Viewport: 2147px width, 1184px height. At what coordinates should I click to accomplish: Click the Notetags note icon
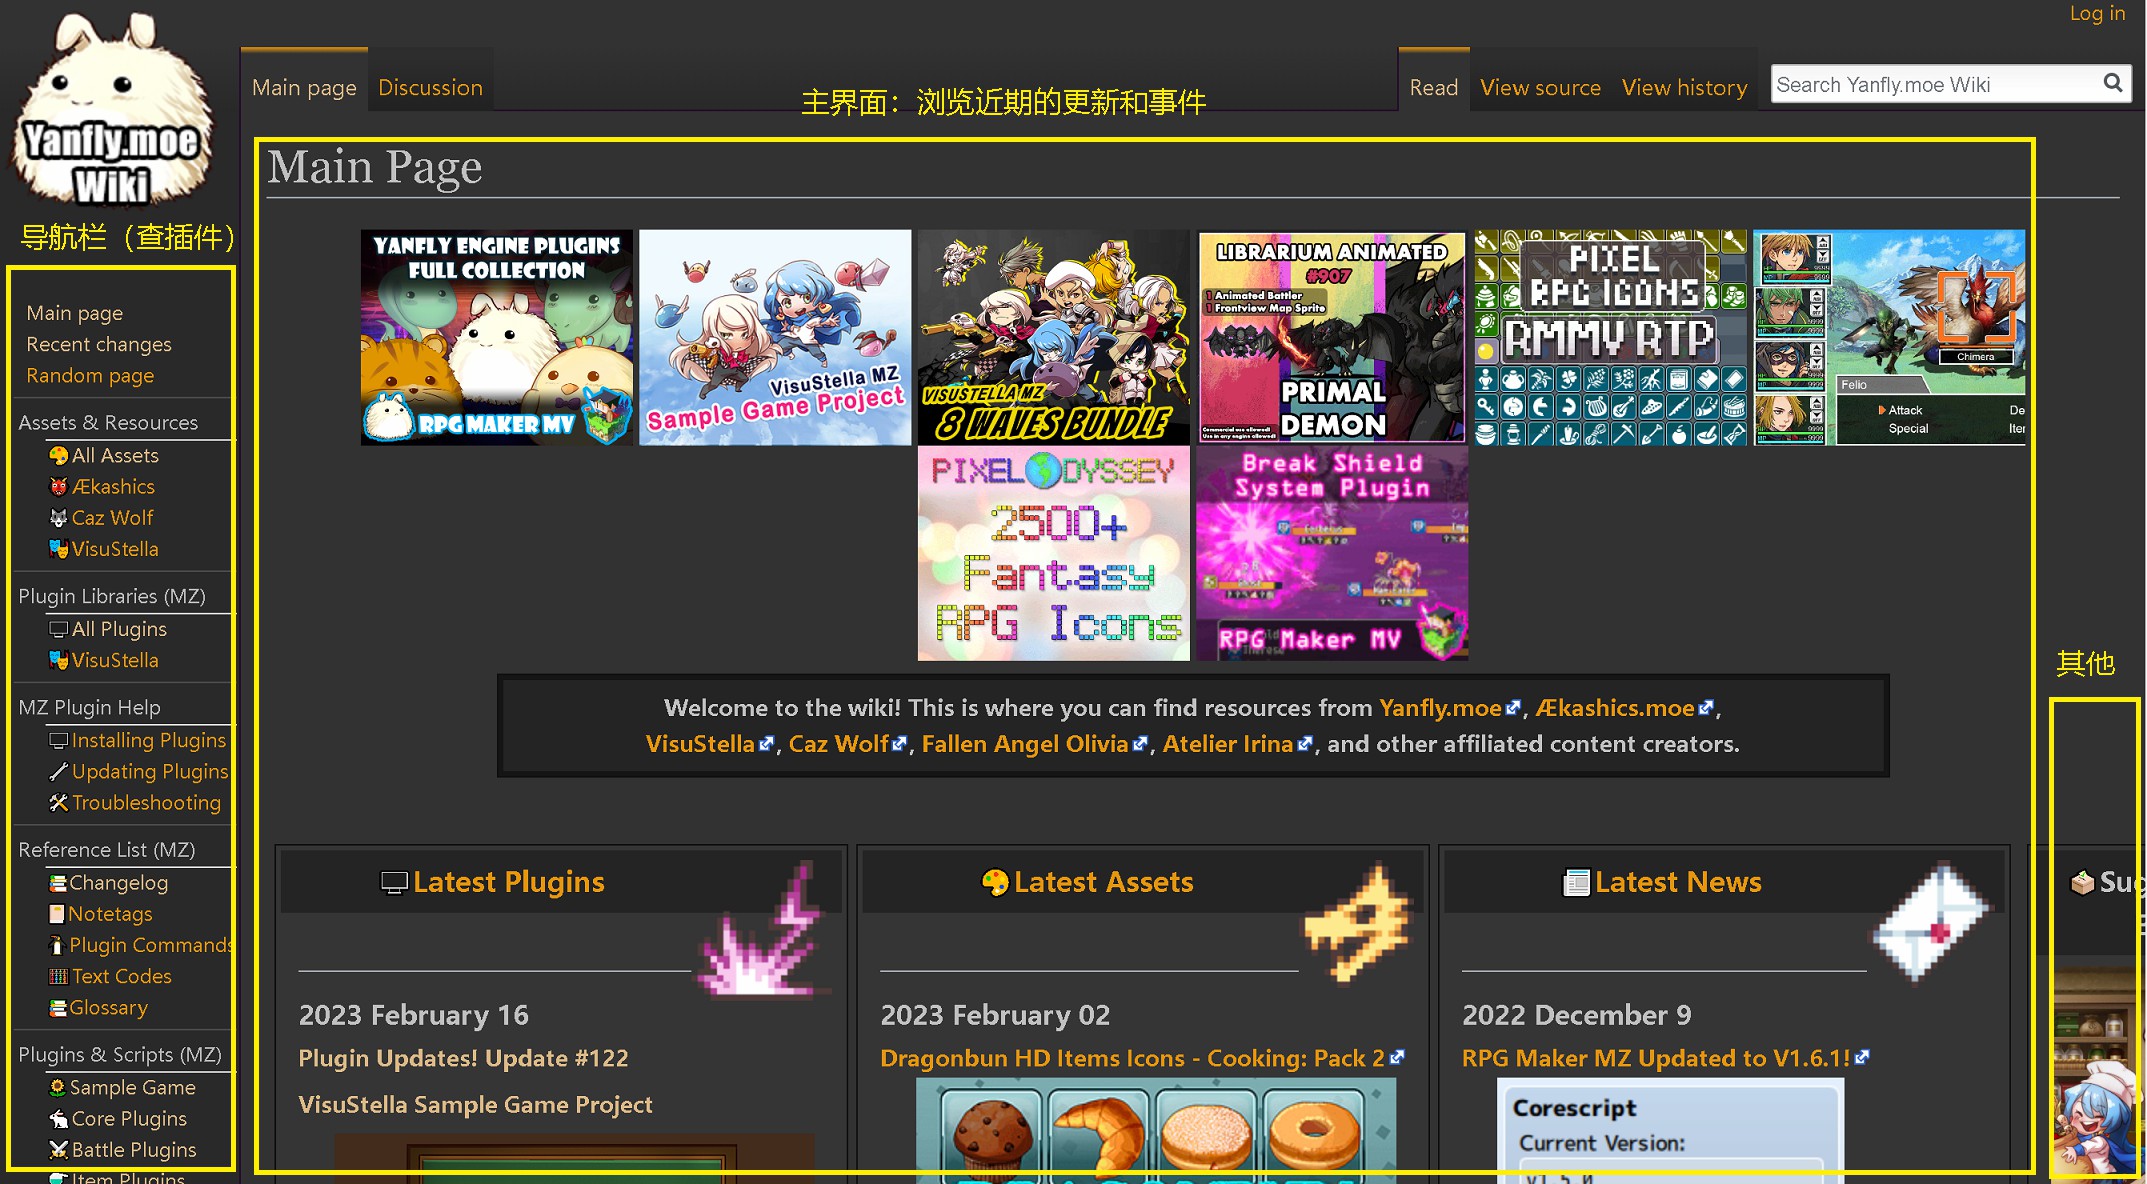pos(57,914)
